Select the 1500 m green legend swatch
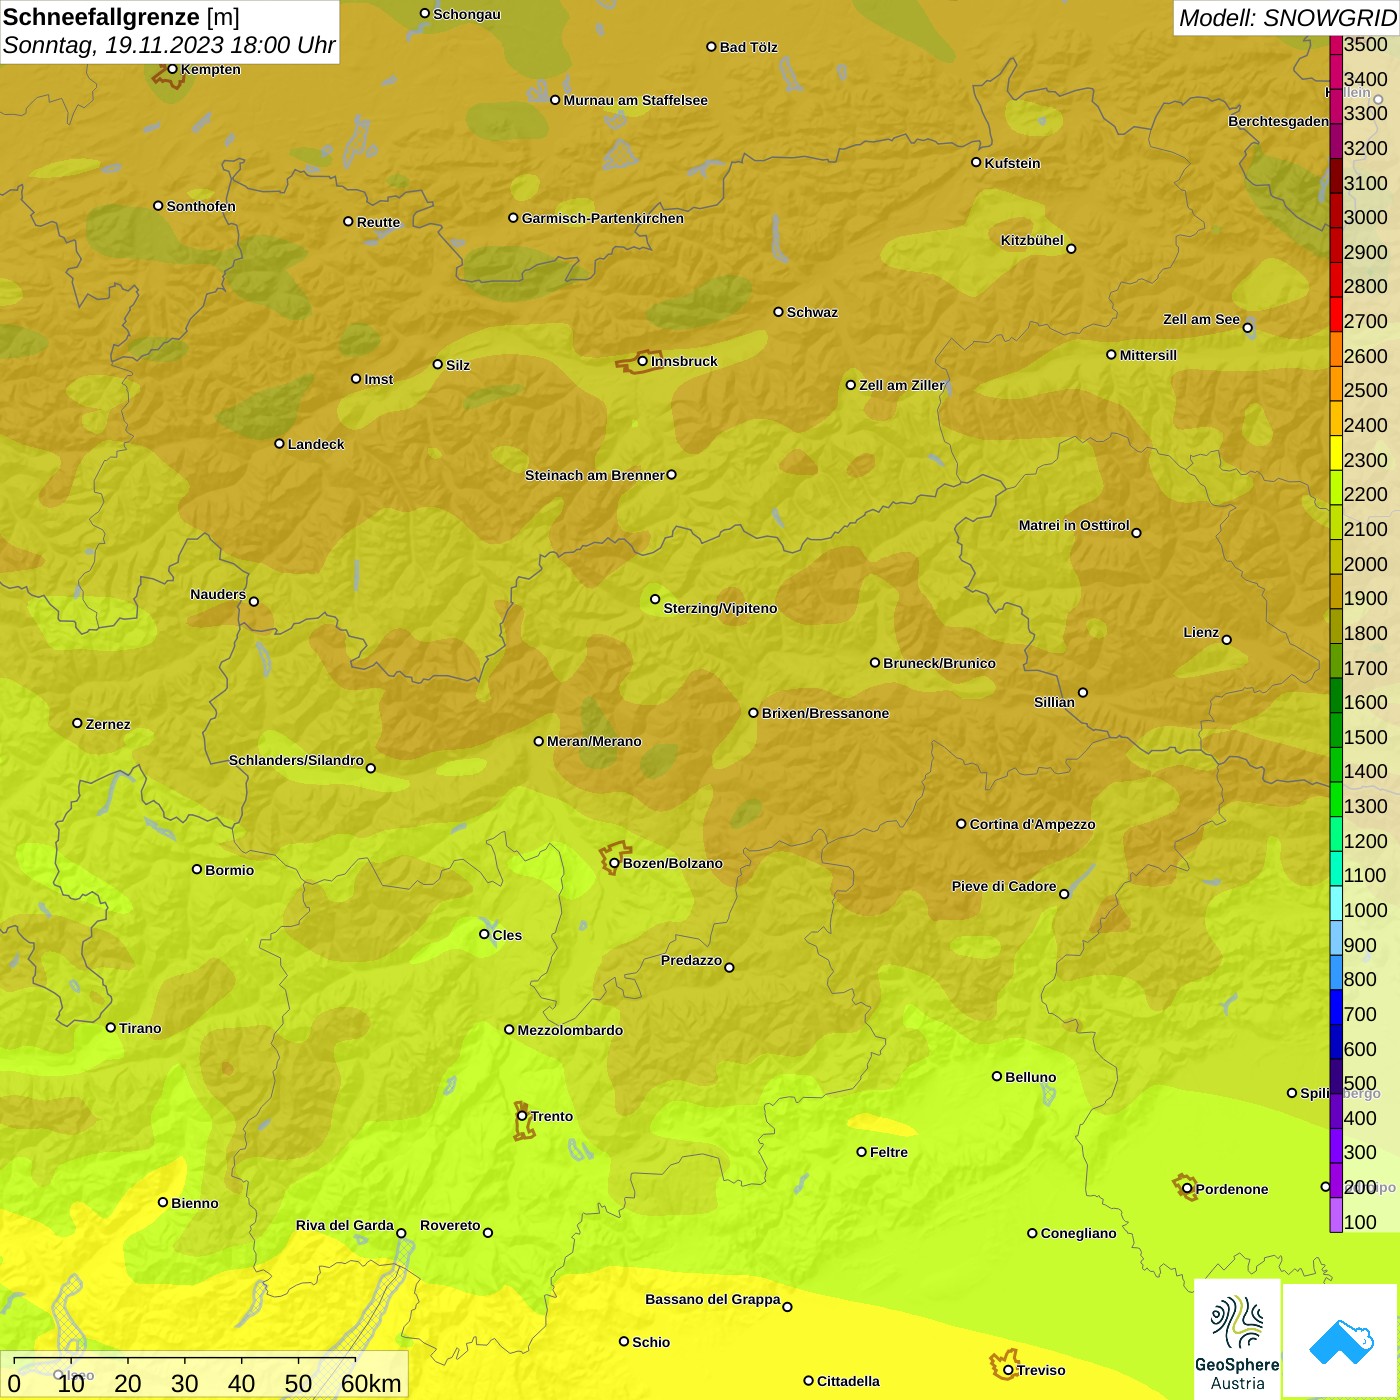This screenshot has height=1400, width=1400. (x=1336, y=730)
